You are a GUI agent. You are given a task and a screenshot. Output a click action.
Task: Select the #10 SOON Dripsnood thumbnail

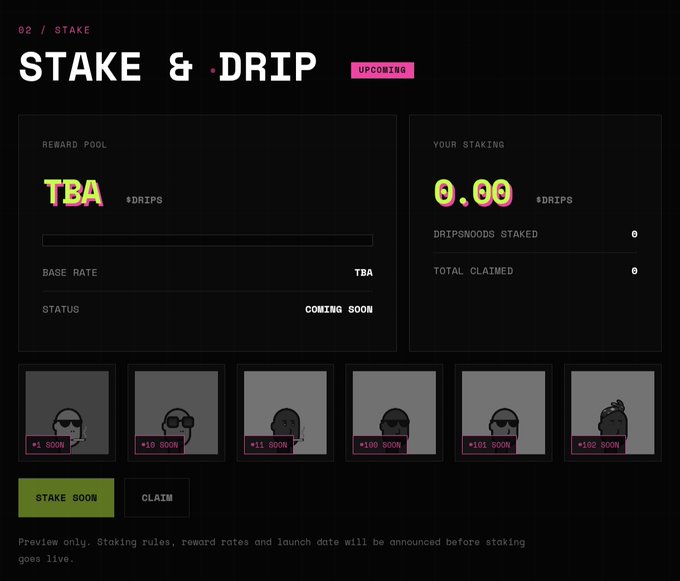click(x=176, y=412)
